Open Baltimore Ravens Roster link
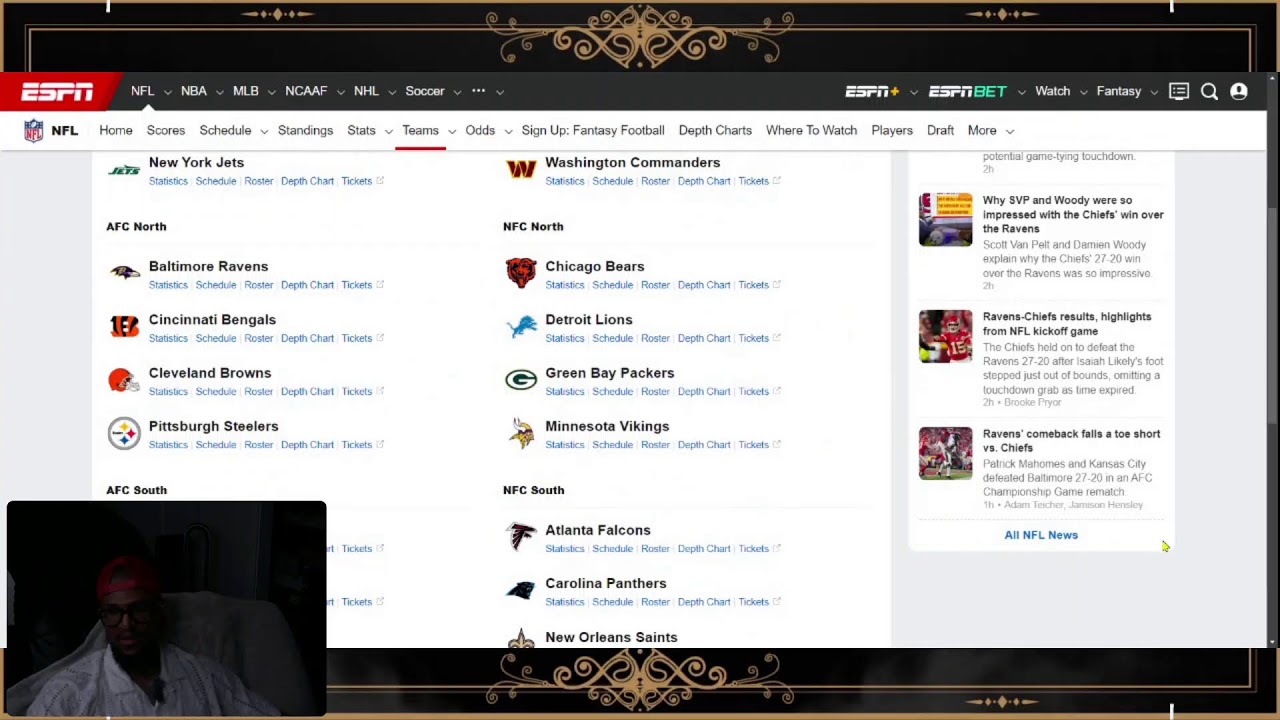 tap(259, 285)
